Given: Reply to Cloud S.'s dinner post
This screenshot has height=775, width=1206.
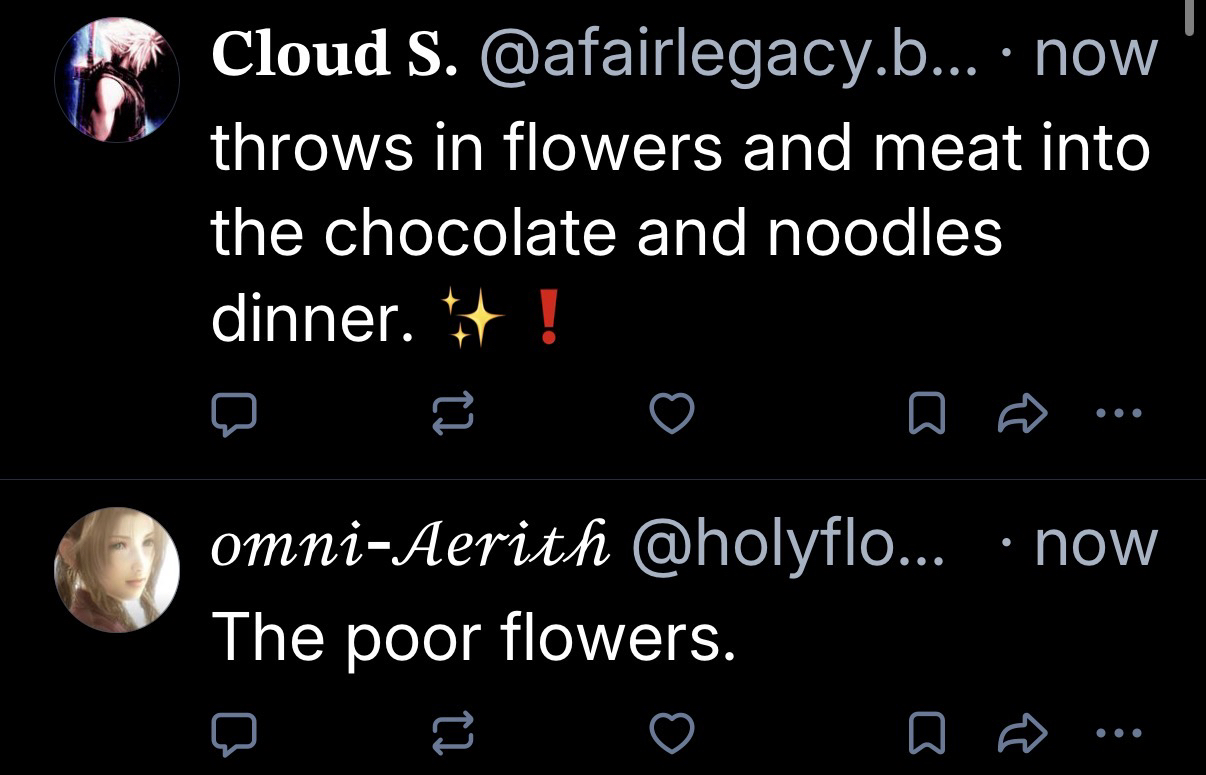Looking at the screenshot, I should 233,413.
